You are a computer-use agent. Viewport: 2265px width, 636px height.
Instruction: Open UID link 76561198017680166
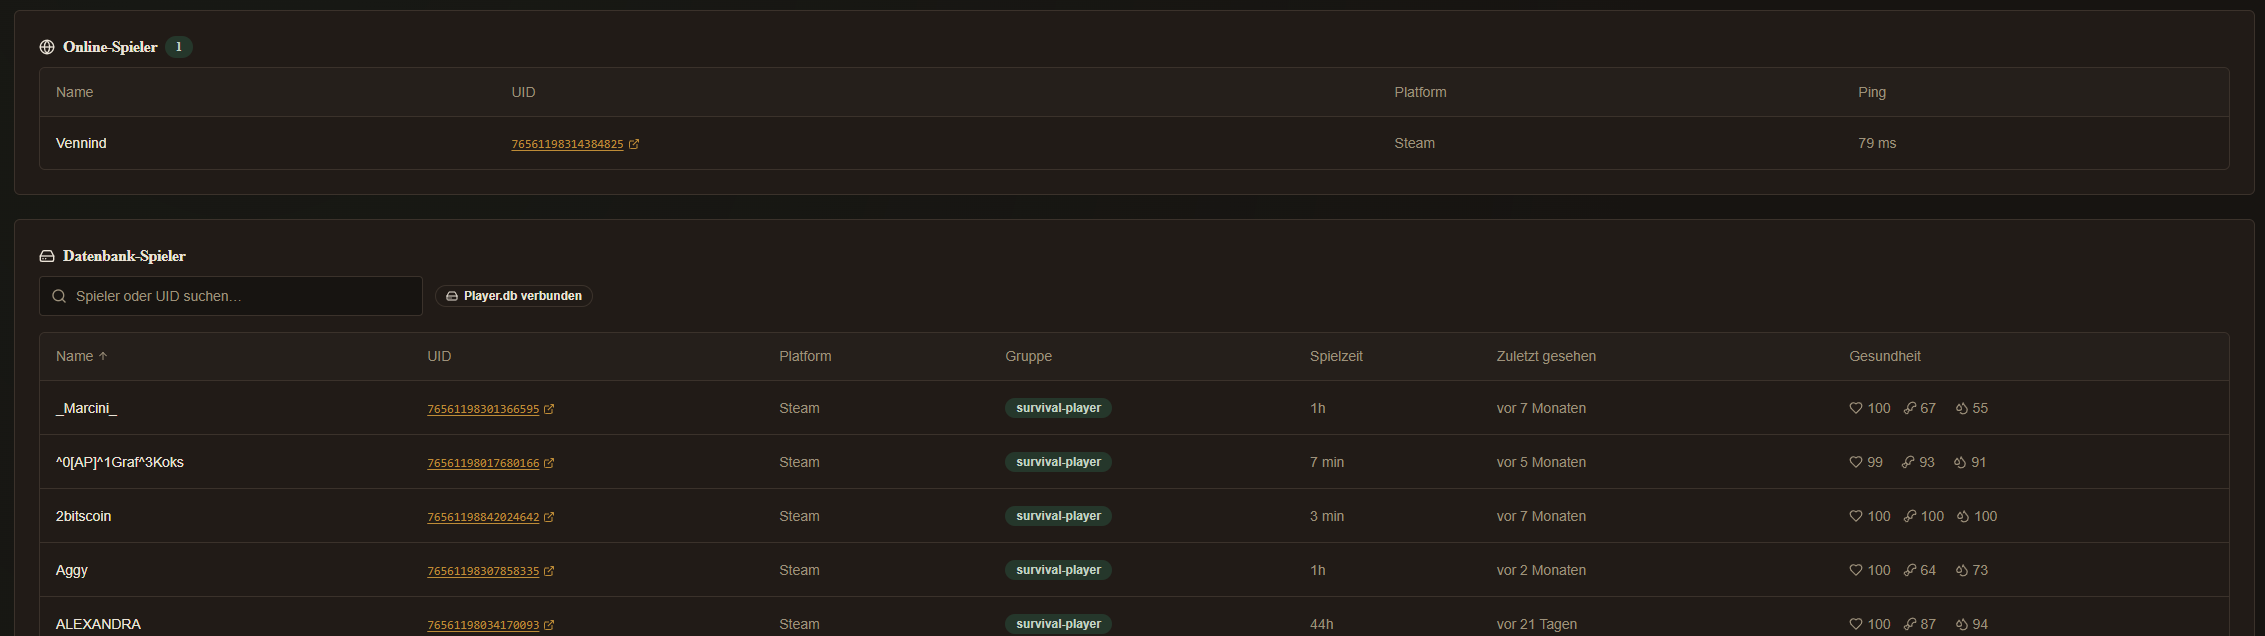point(483,463)
